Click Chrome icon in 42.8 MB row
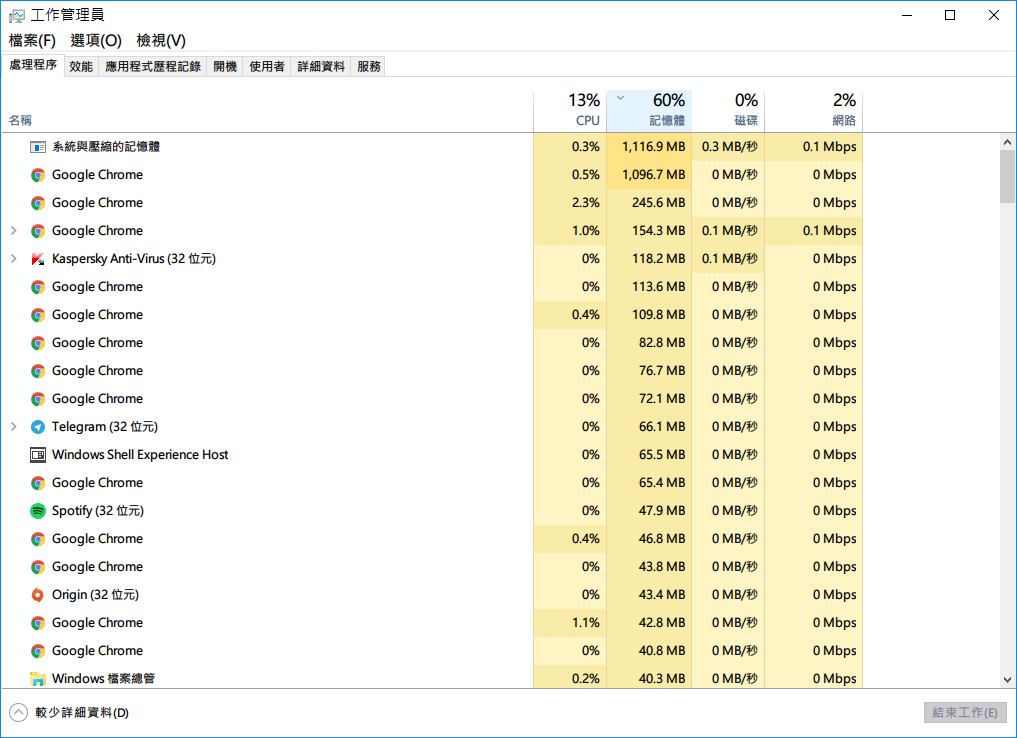The height and width of the screenshot is (738, 1017). click(x=38, y=623)
